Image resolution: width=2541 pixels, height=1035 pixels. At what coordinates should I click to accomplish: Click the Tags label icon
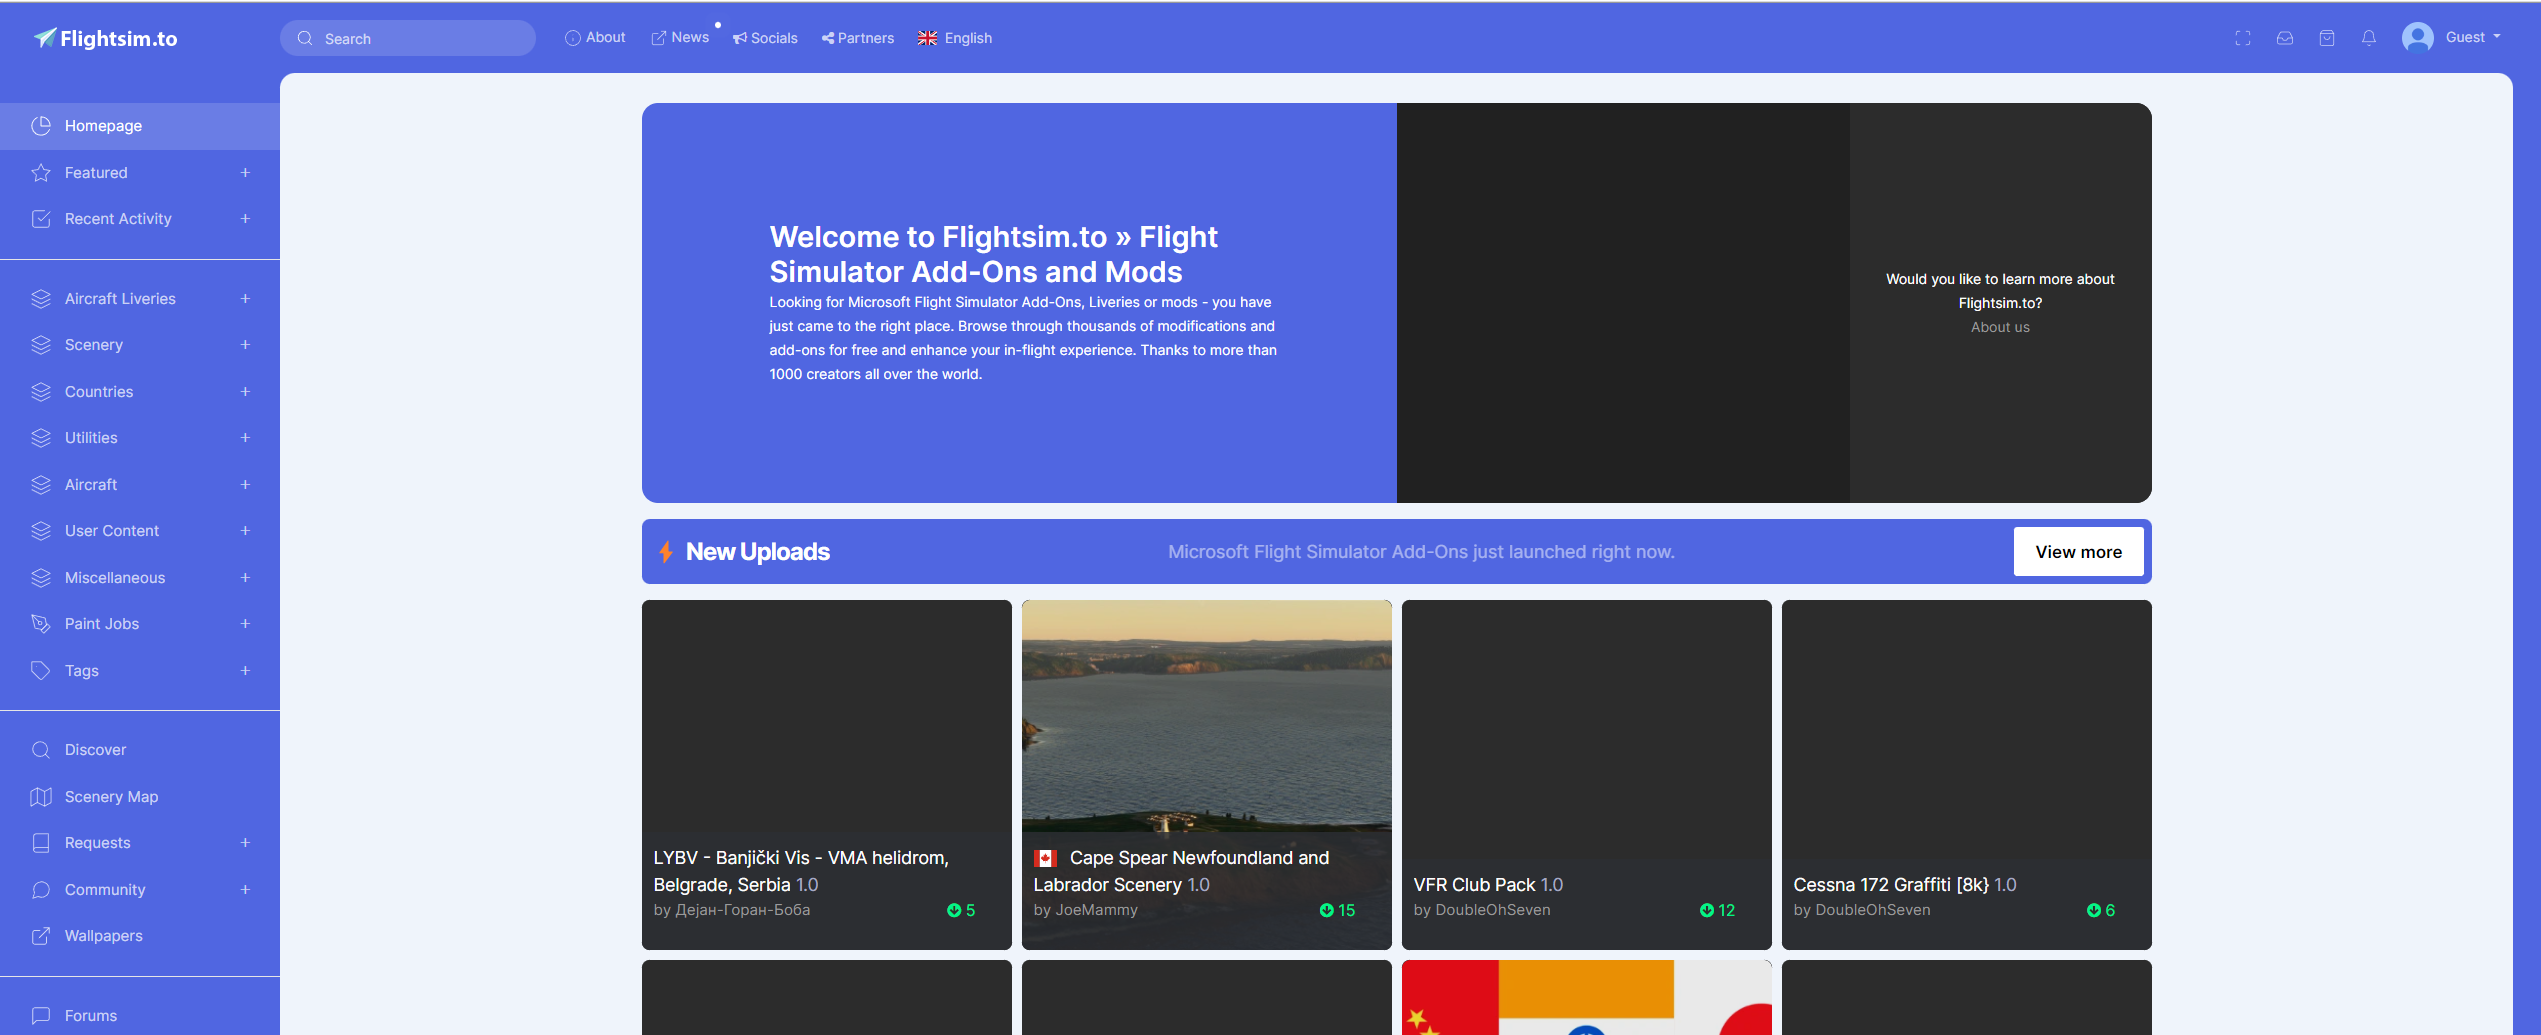pos(41,671)
